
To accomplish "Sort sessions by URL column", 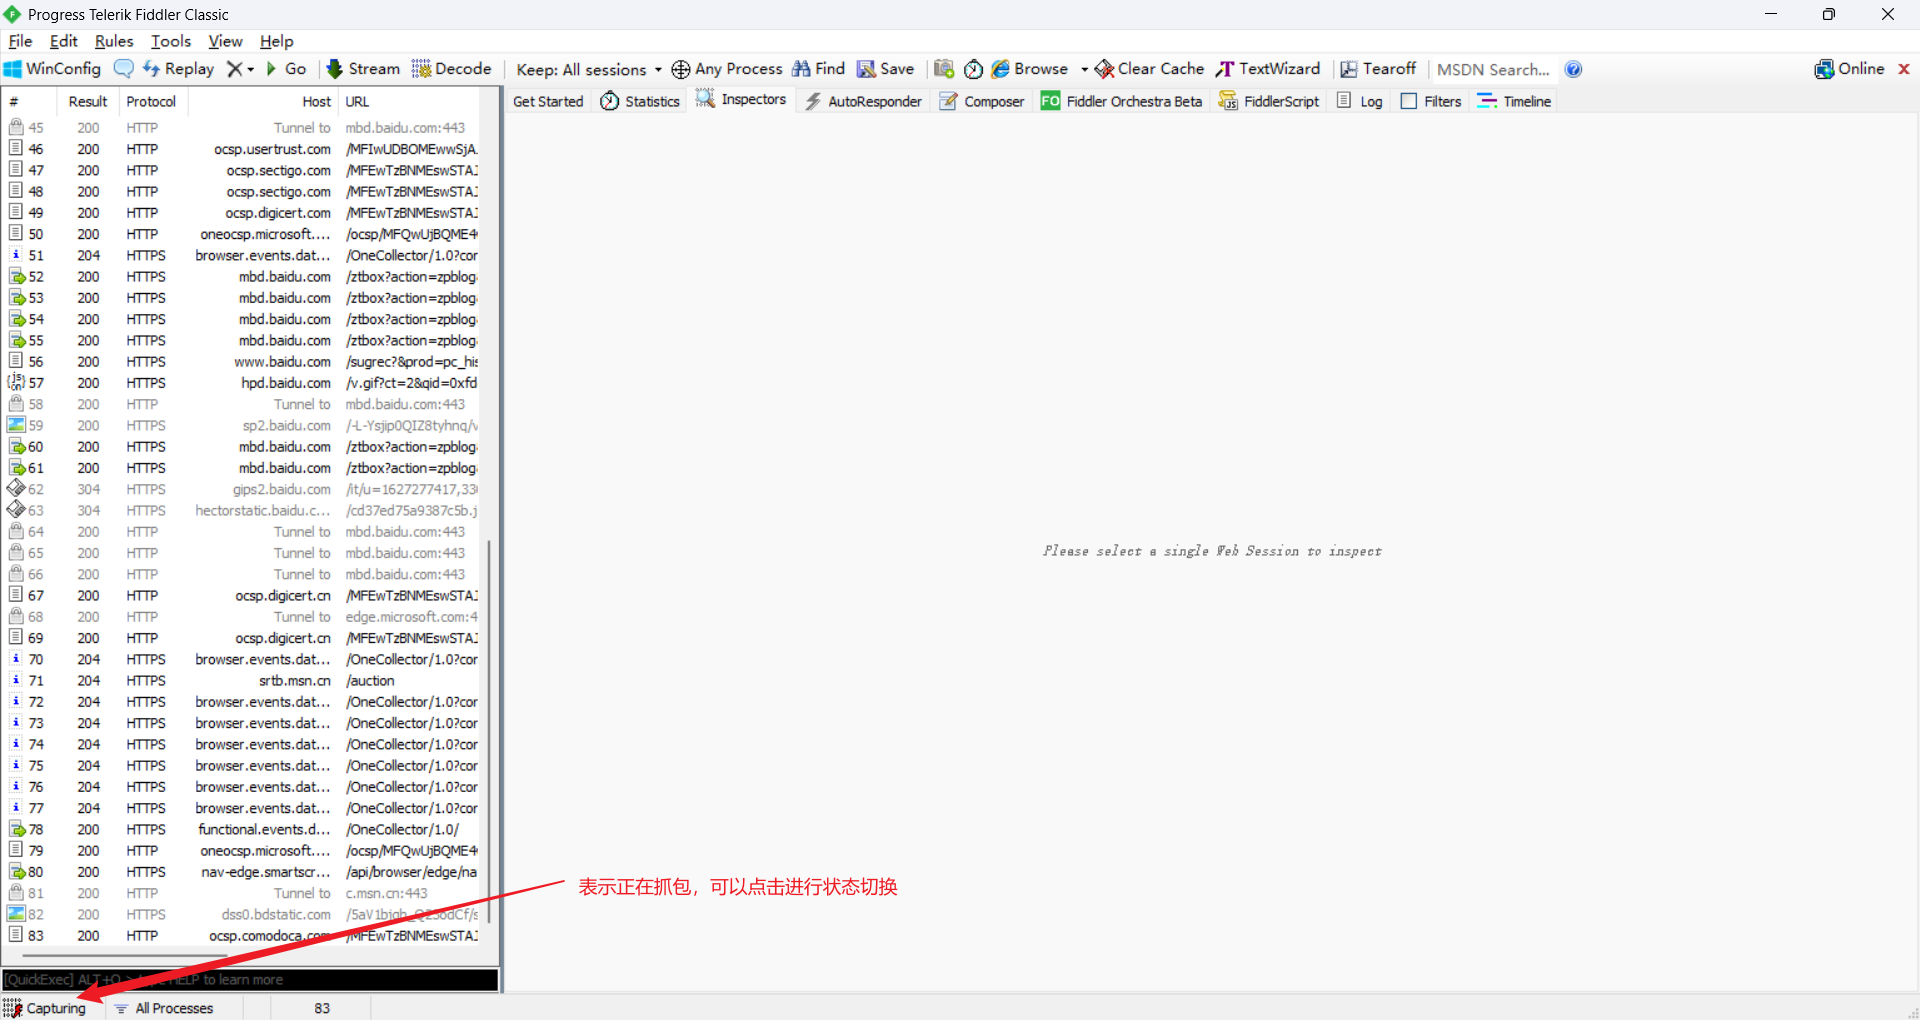I will tap(410, 102).
